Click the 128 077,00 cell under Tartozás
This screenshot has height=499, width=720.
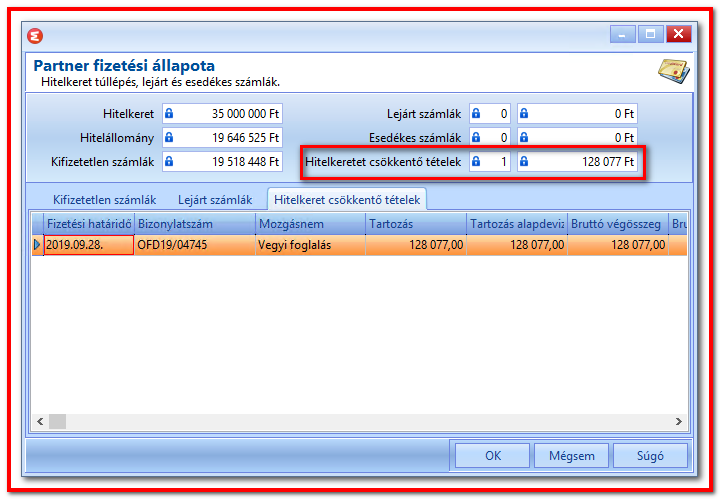416,245
